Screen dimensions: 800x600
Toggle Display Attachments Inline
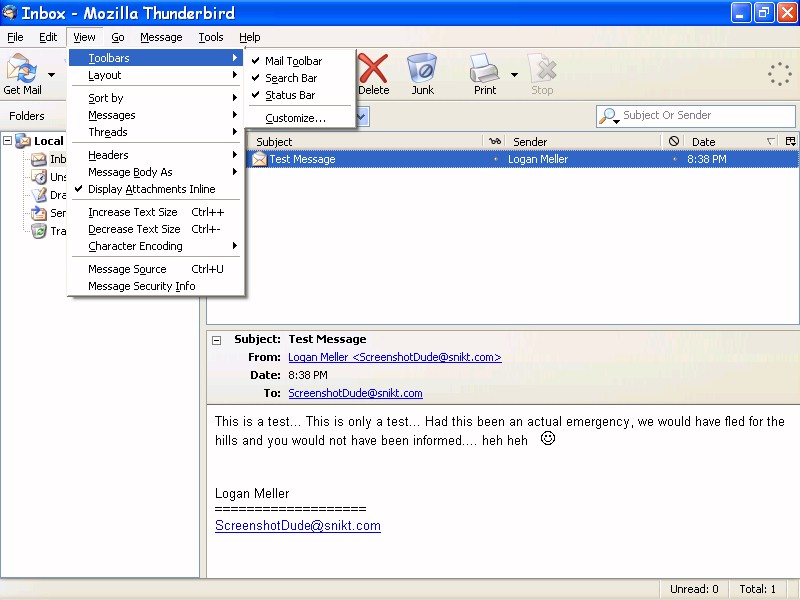tap(156, 189)
